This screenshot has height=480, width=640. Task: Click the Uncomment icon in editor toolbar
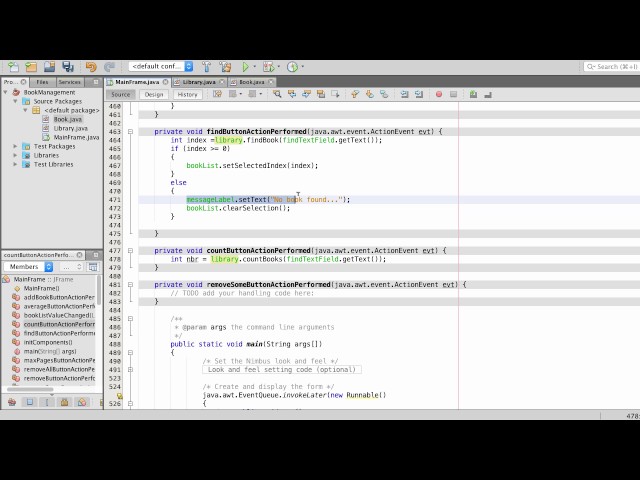[x=473, y=94]
